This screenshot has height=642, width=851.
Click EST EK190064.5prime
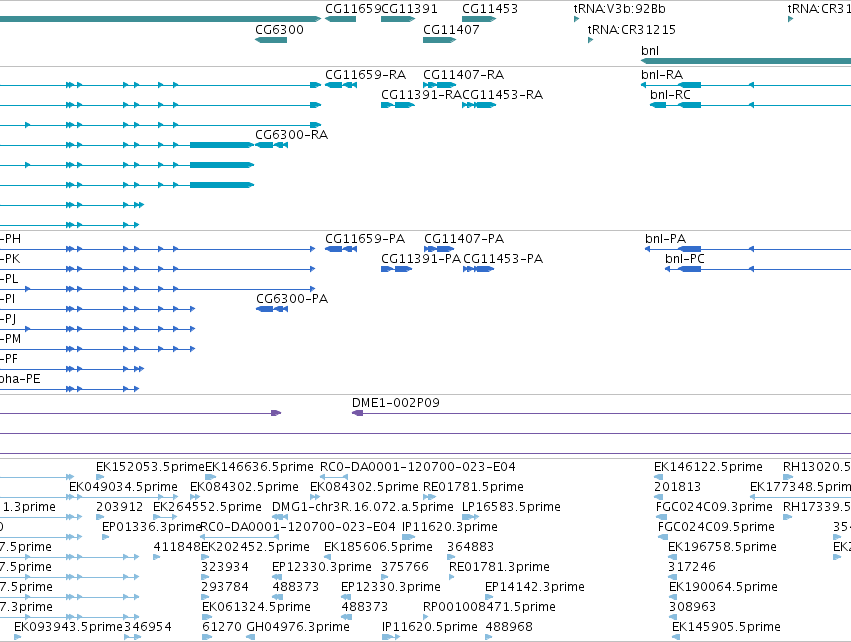tap(723, 587)
